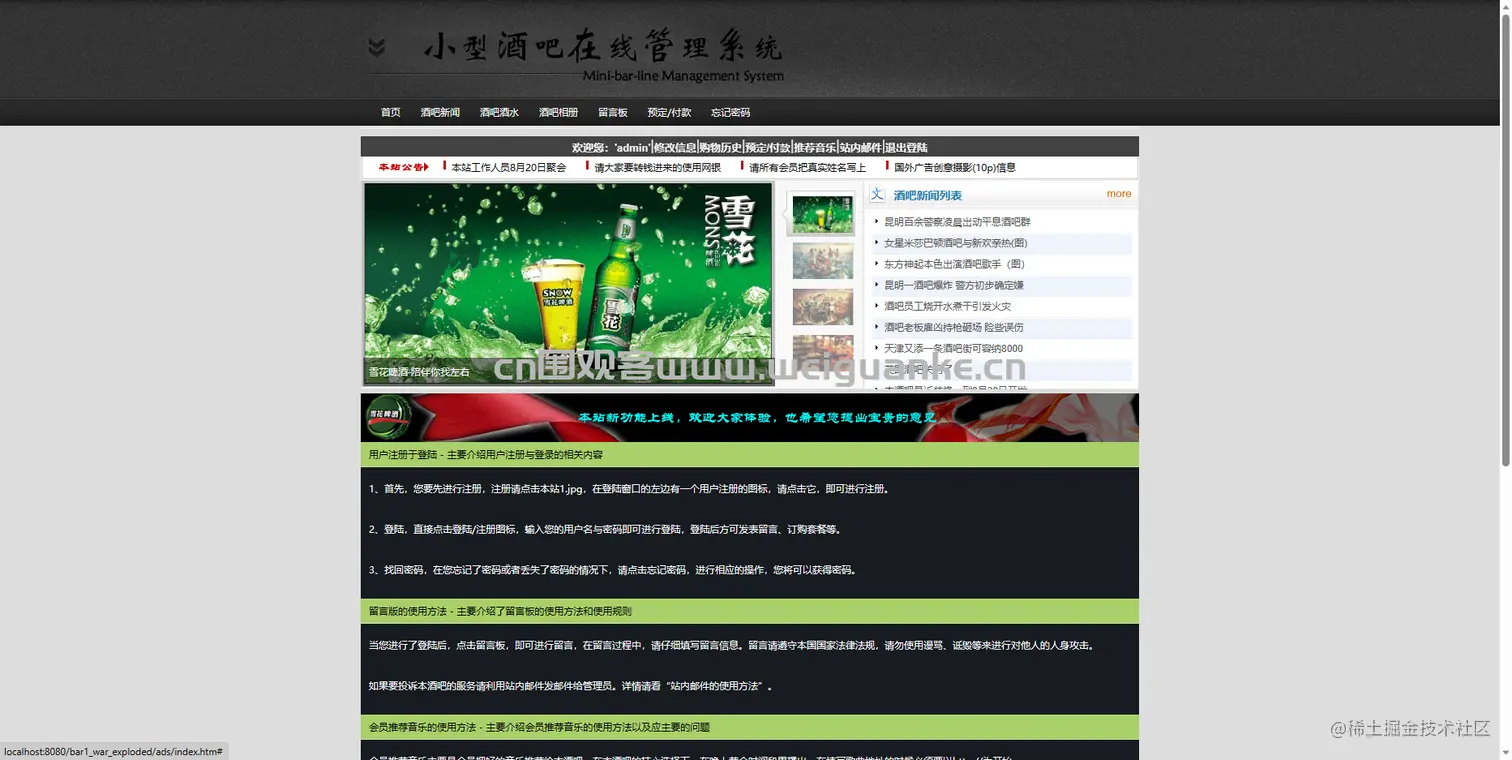
Task: Click heading 留言版的使用方法 section bar
Action: pos(750,611)
